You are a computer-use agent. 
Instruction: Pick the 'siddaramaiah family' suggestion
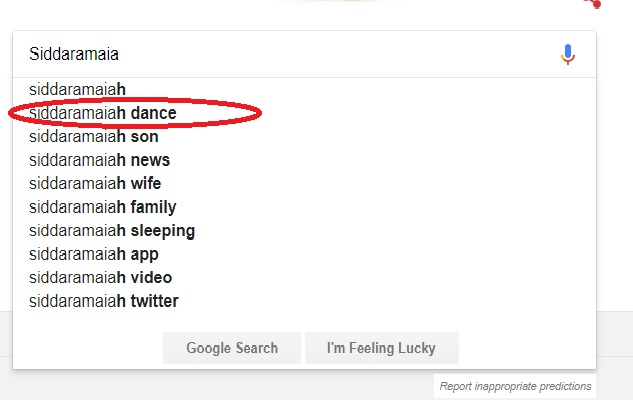[304, 207]
